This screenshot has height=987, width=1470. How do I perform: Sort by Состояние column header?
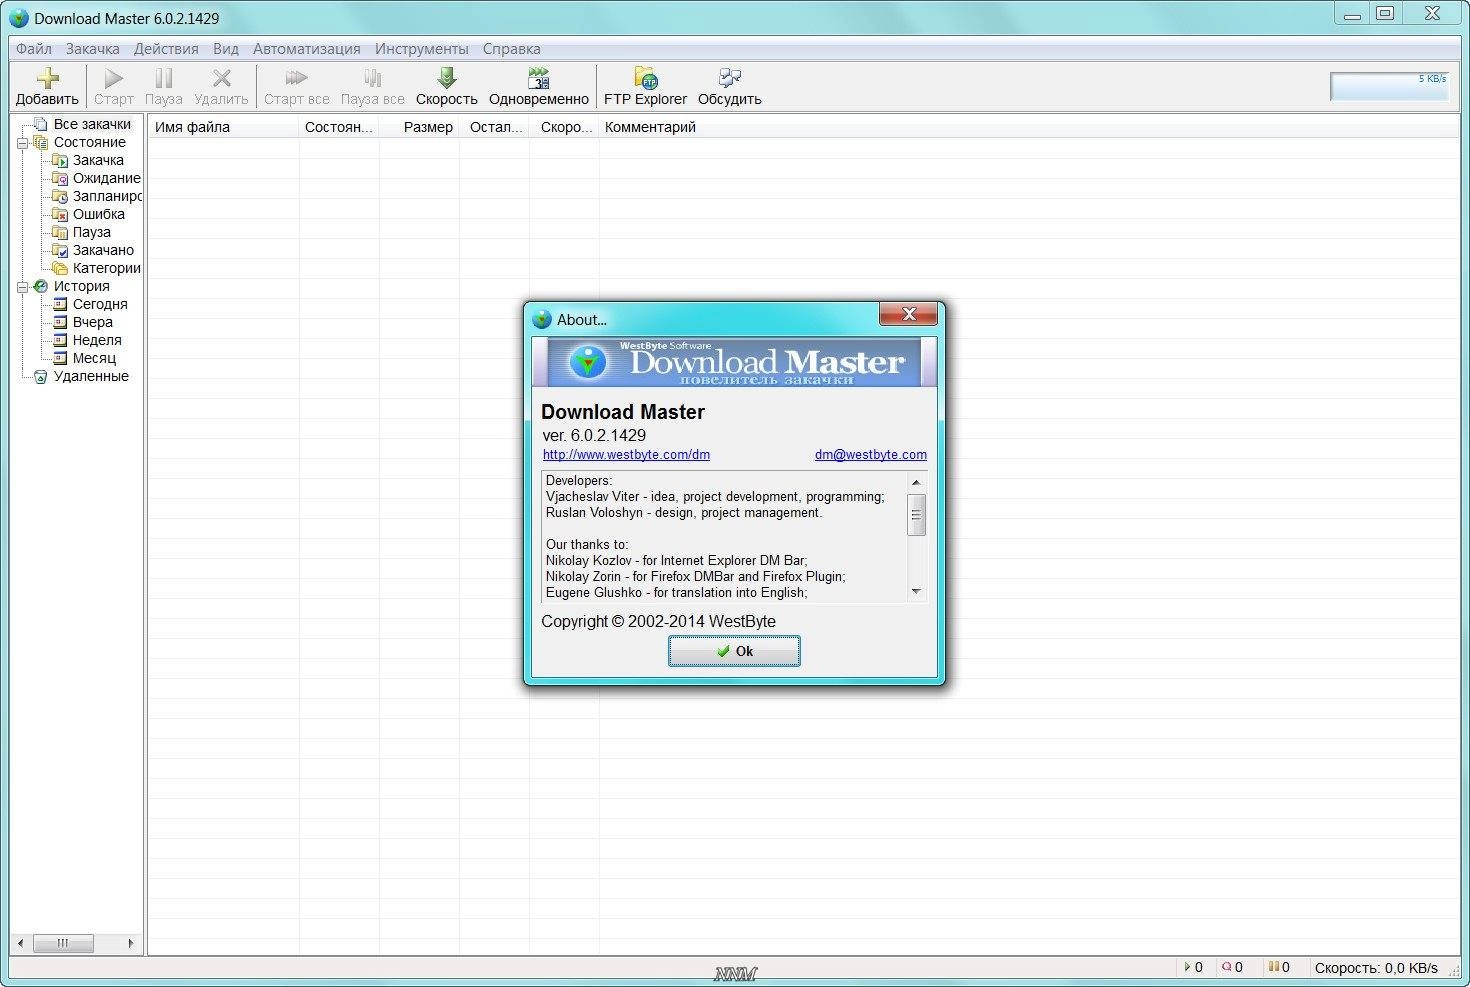[x=339, y=127]
